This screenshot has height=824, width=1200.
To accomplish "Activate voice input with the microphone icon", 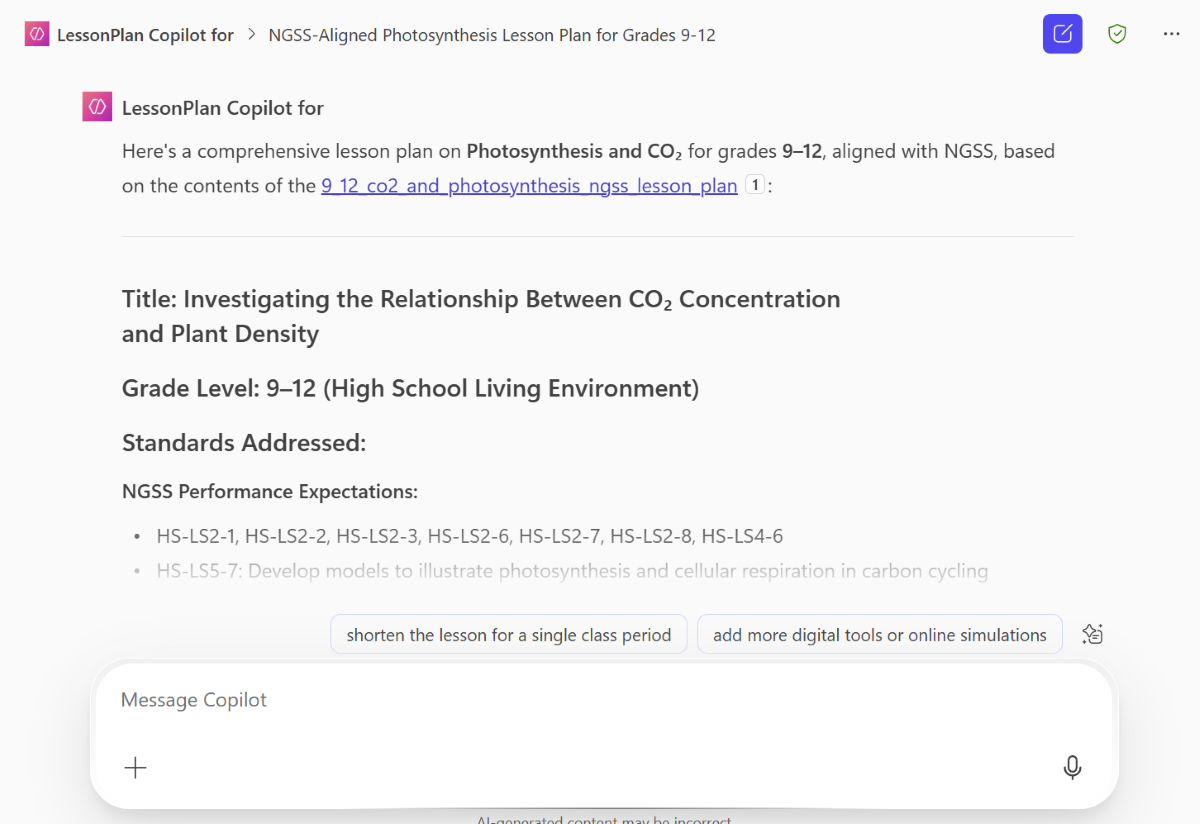I will [x=1072, y=767].
